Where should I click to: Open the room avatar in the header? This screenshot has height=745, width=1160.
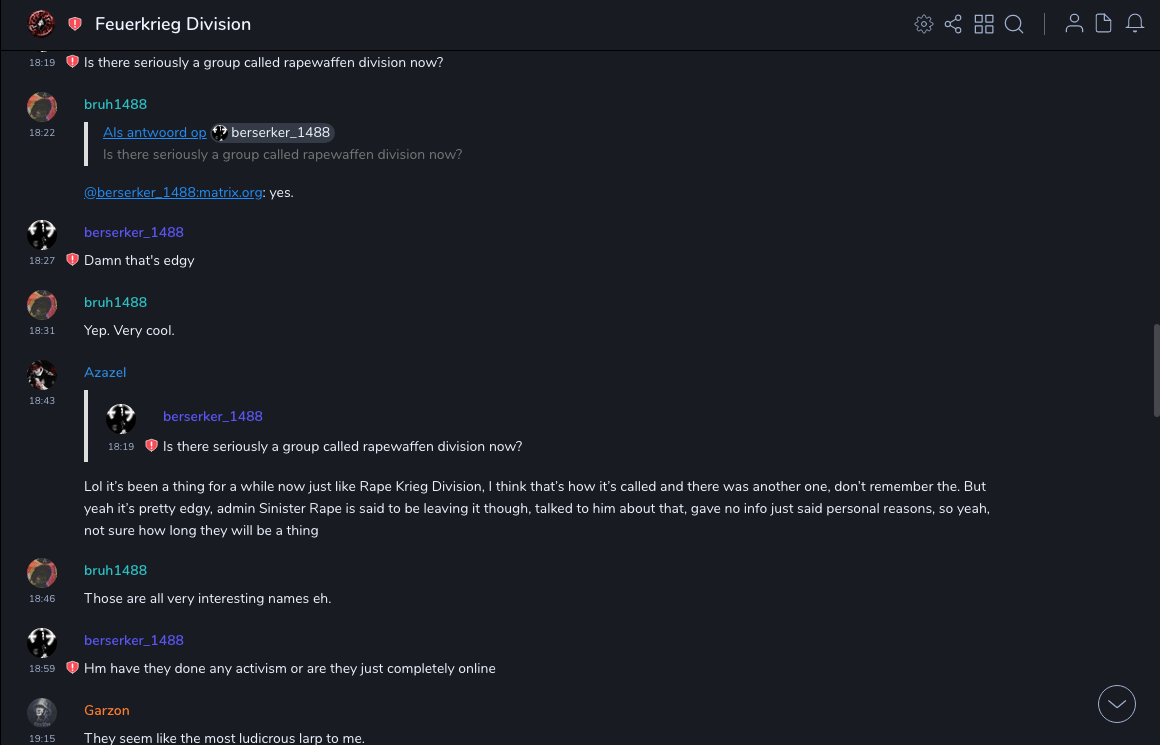click(x=41, y=24)
